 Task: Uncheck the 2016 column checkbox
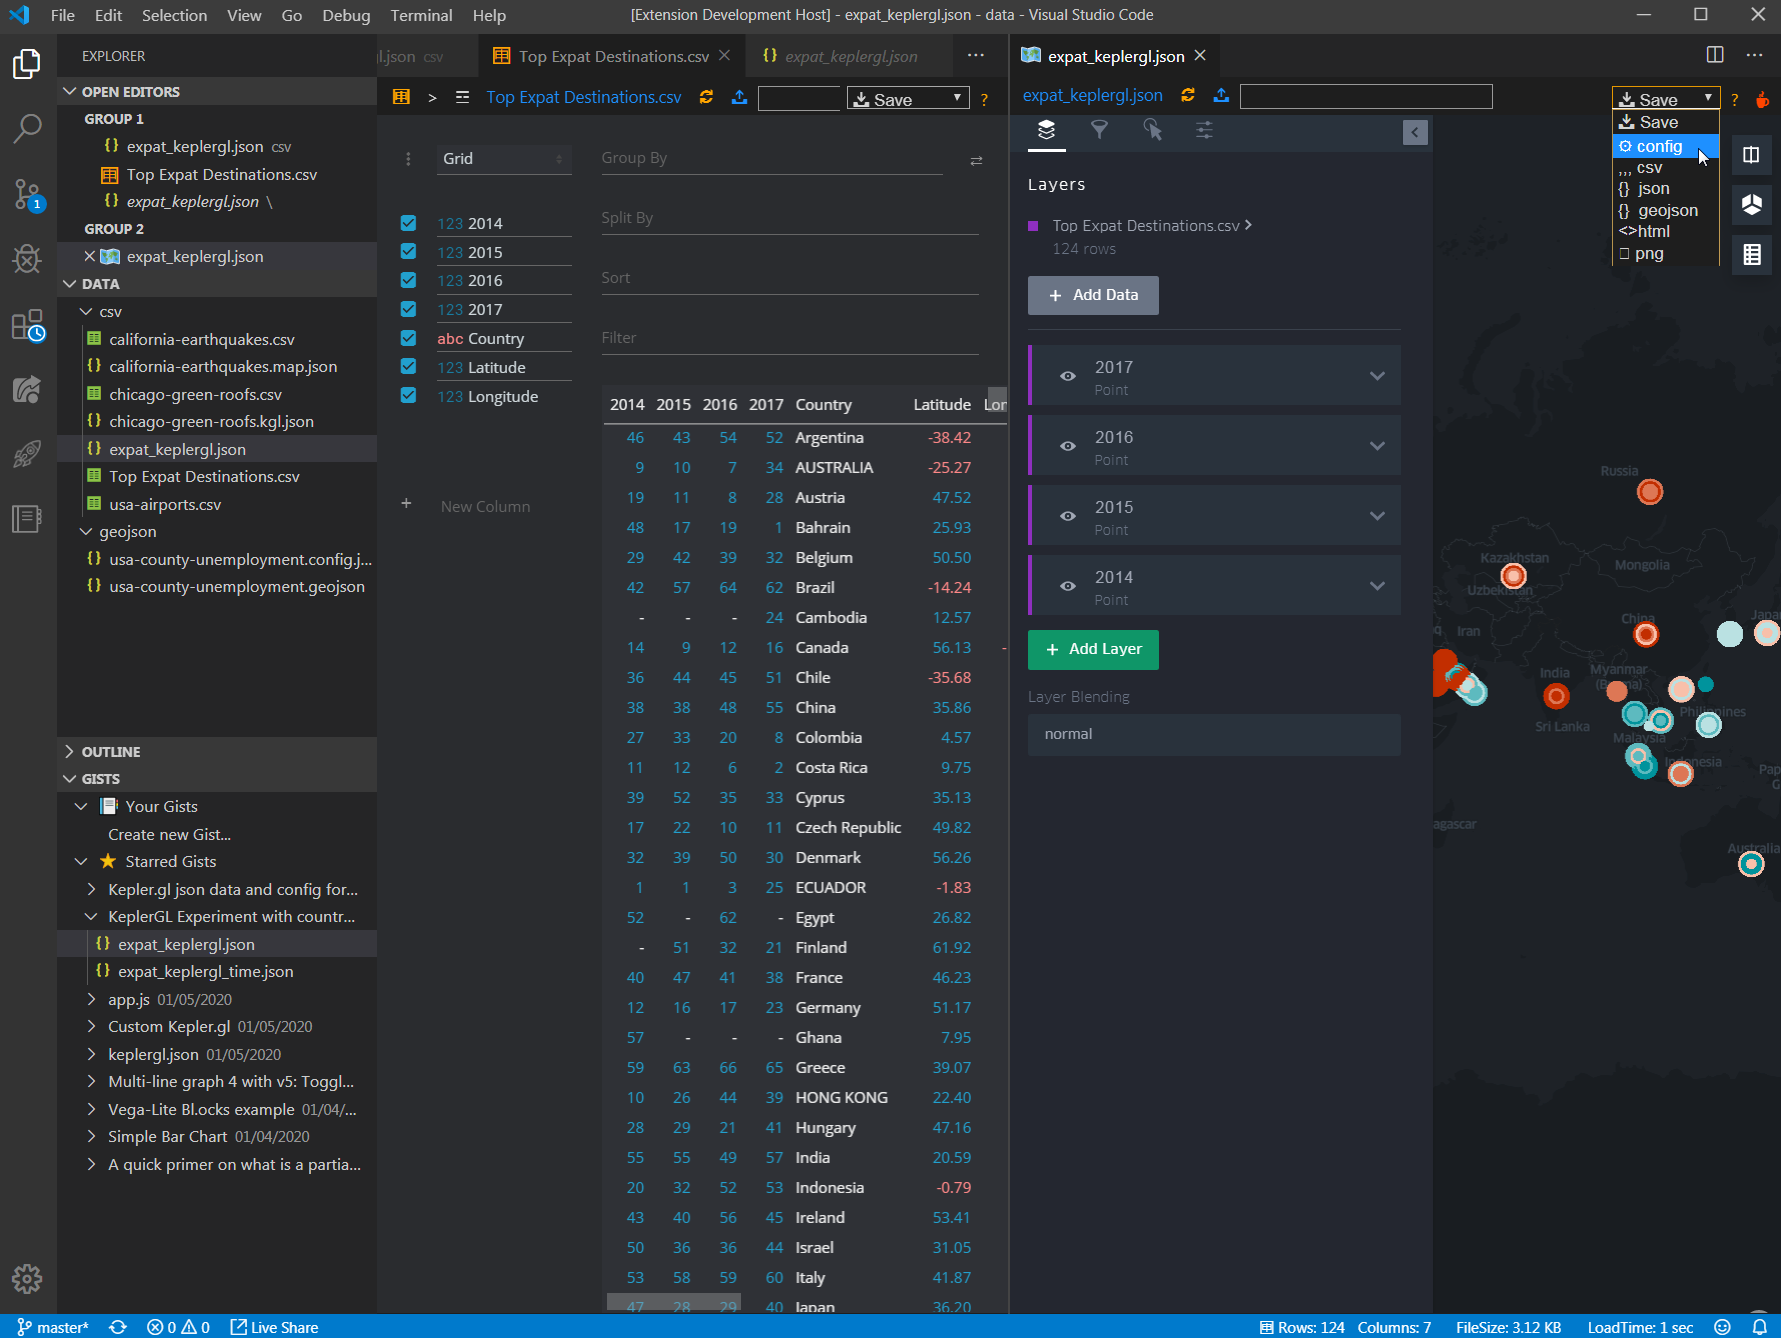(408, 280)
